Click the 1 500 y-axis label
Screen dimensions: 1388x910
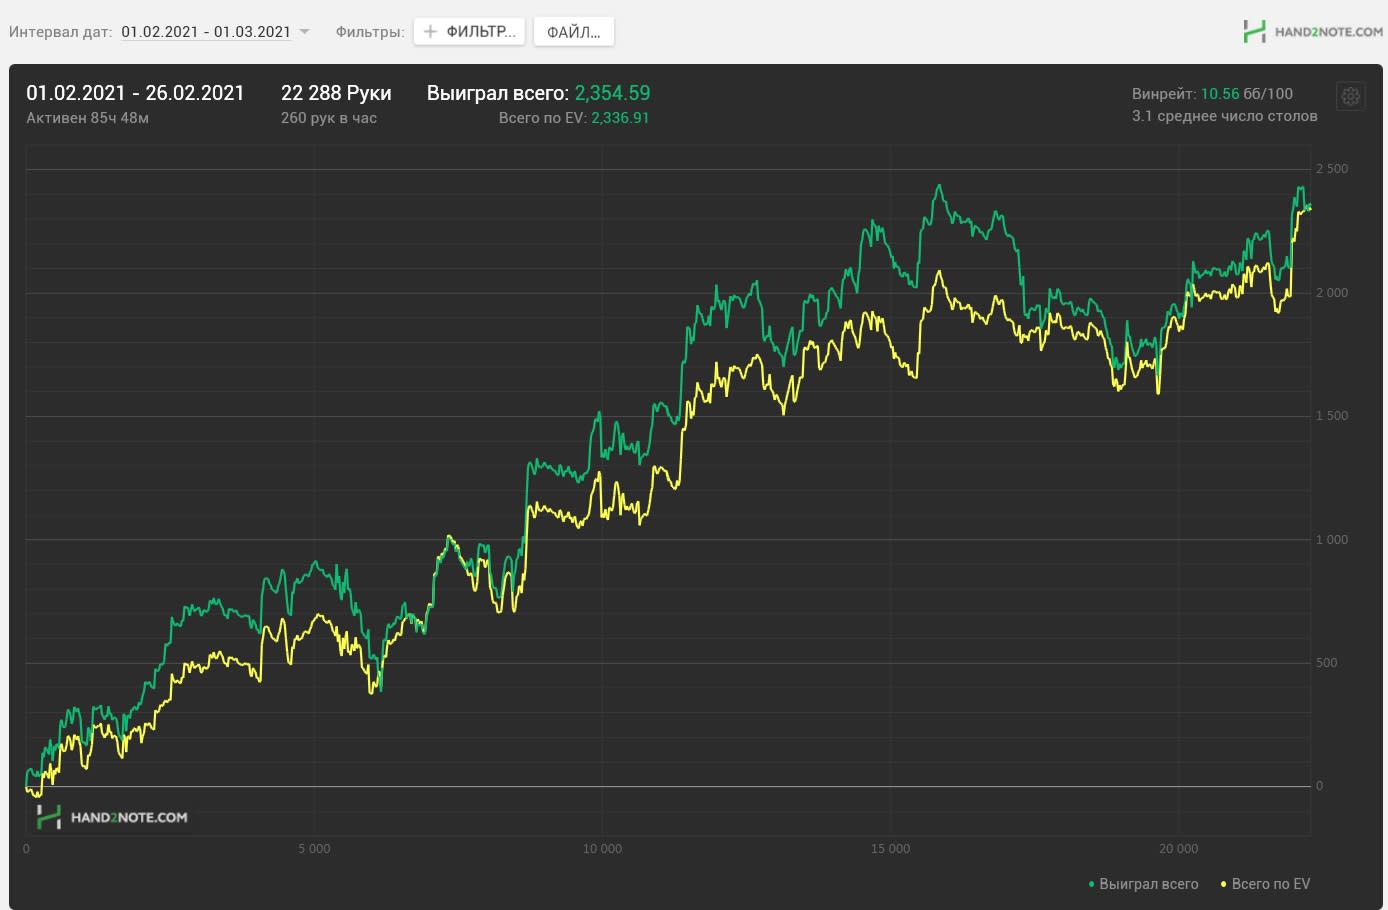1332,416
